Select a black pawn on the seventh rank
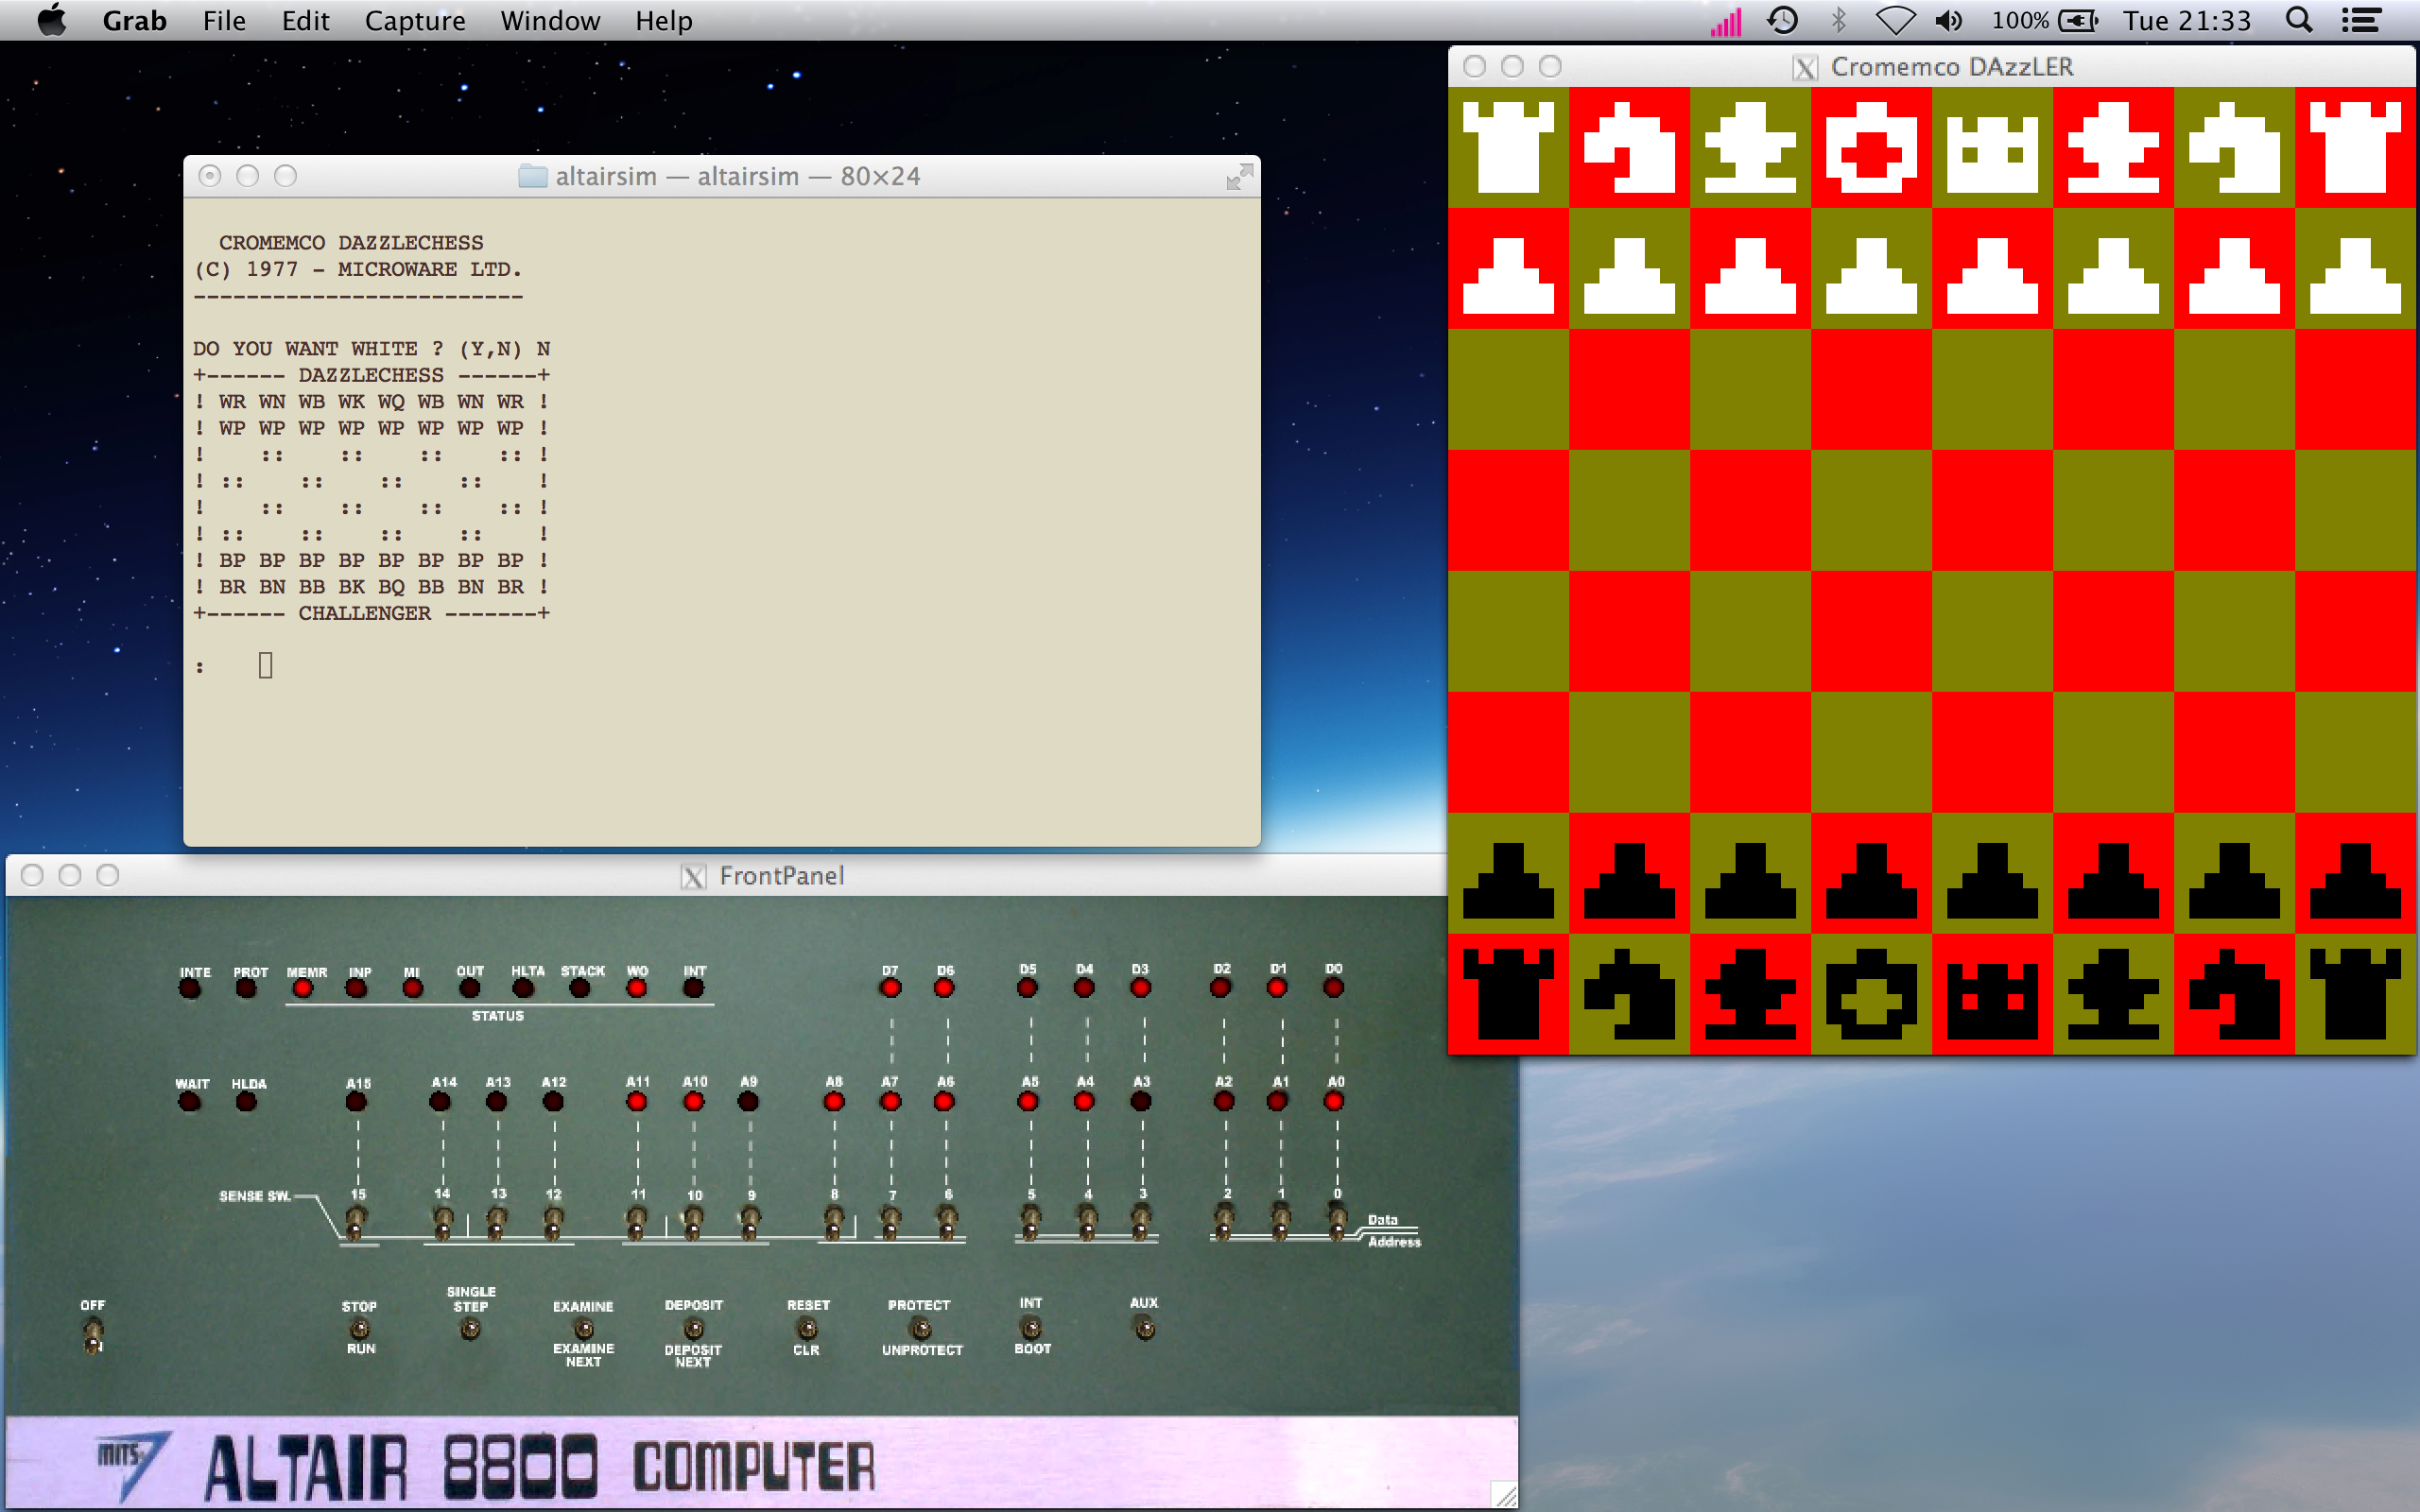The image size is (2420, 1512). click(1510, 880)
